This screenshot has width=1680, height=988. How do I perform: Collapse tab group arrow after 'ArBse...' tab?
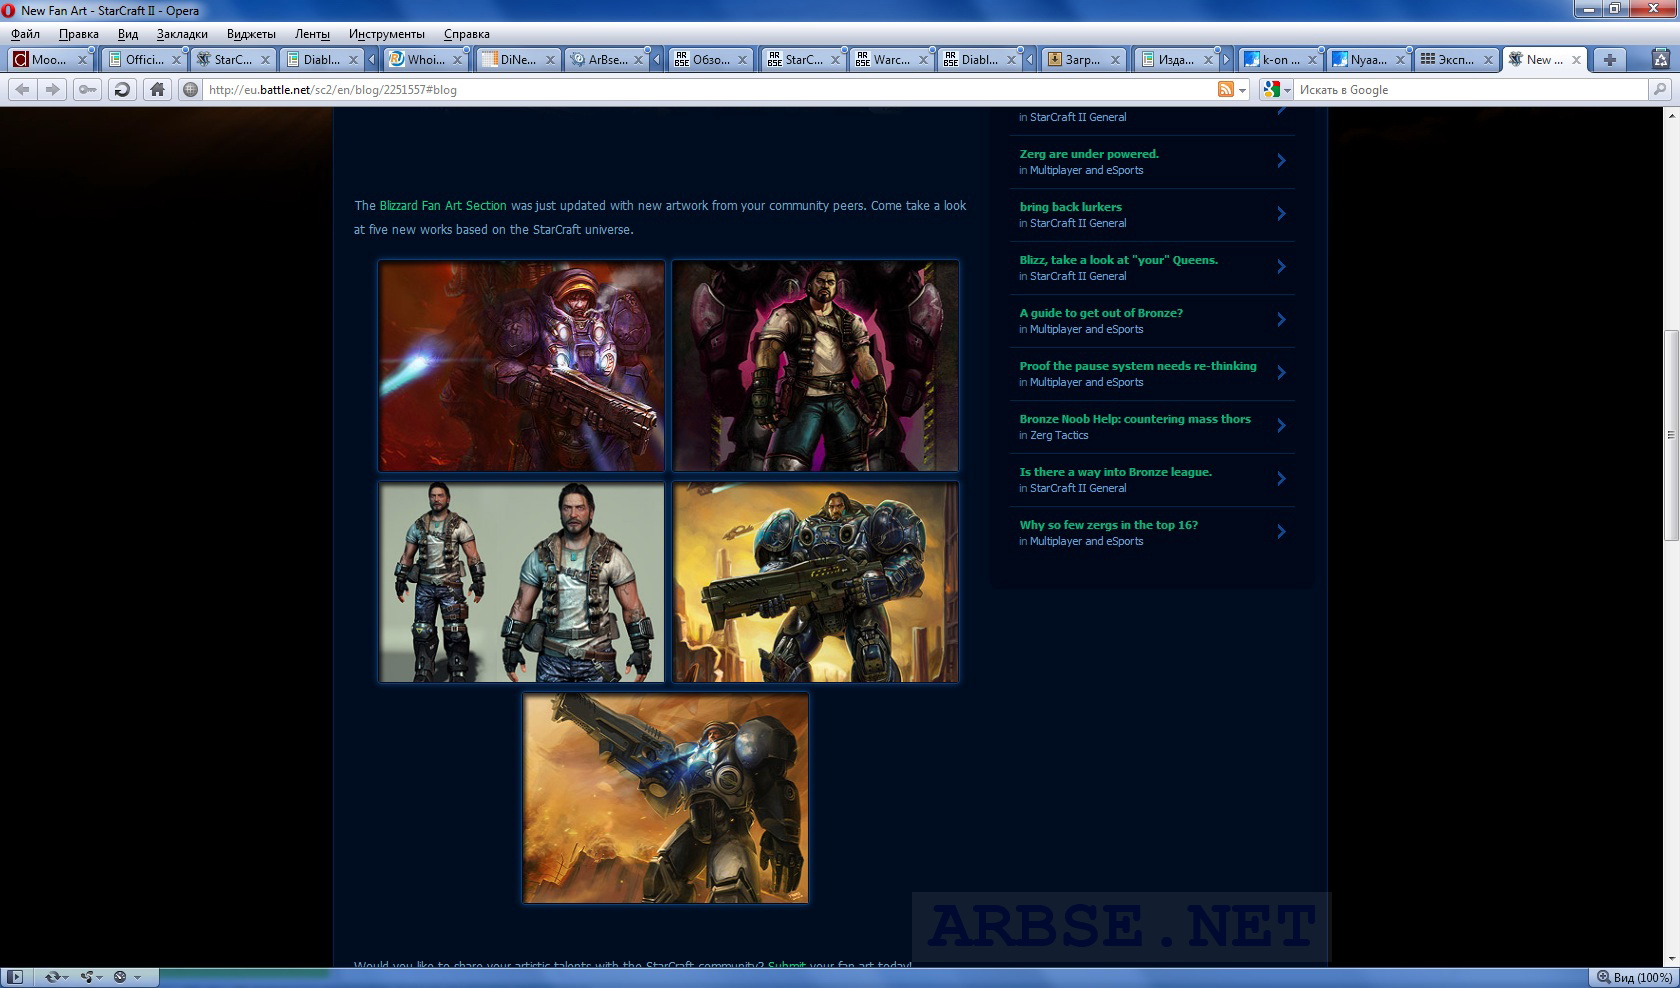tap(657, 60)
